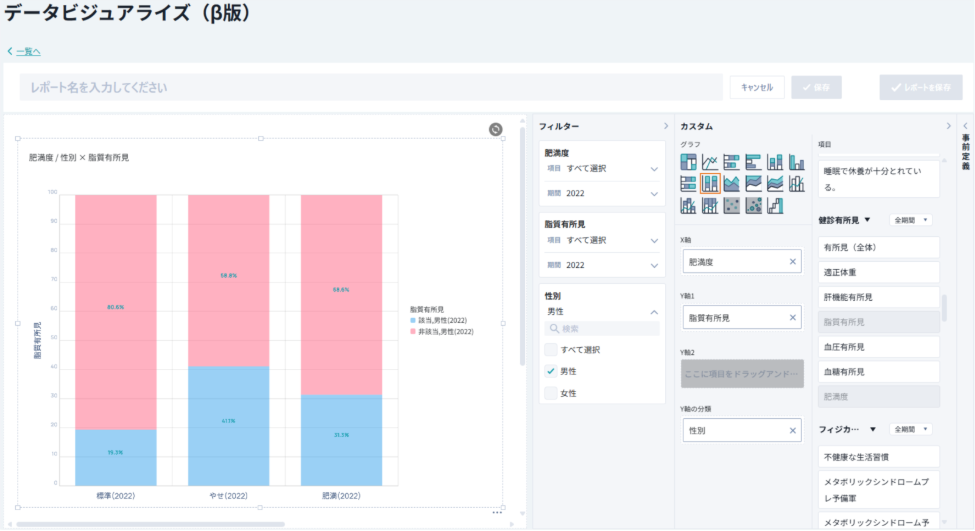
Task: Select the clustered column chart icon
Action: point(797,162)
